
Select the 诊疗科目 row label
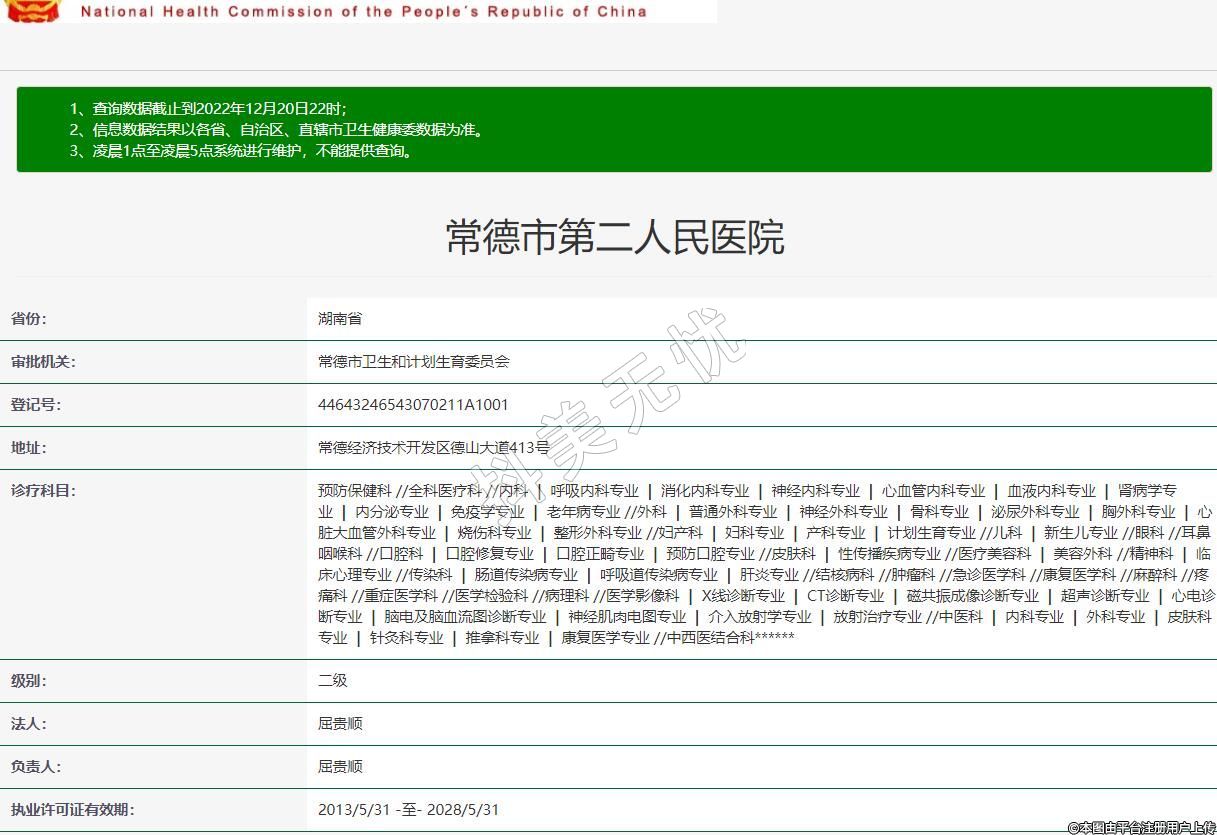tap(43, 491)
